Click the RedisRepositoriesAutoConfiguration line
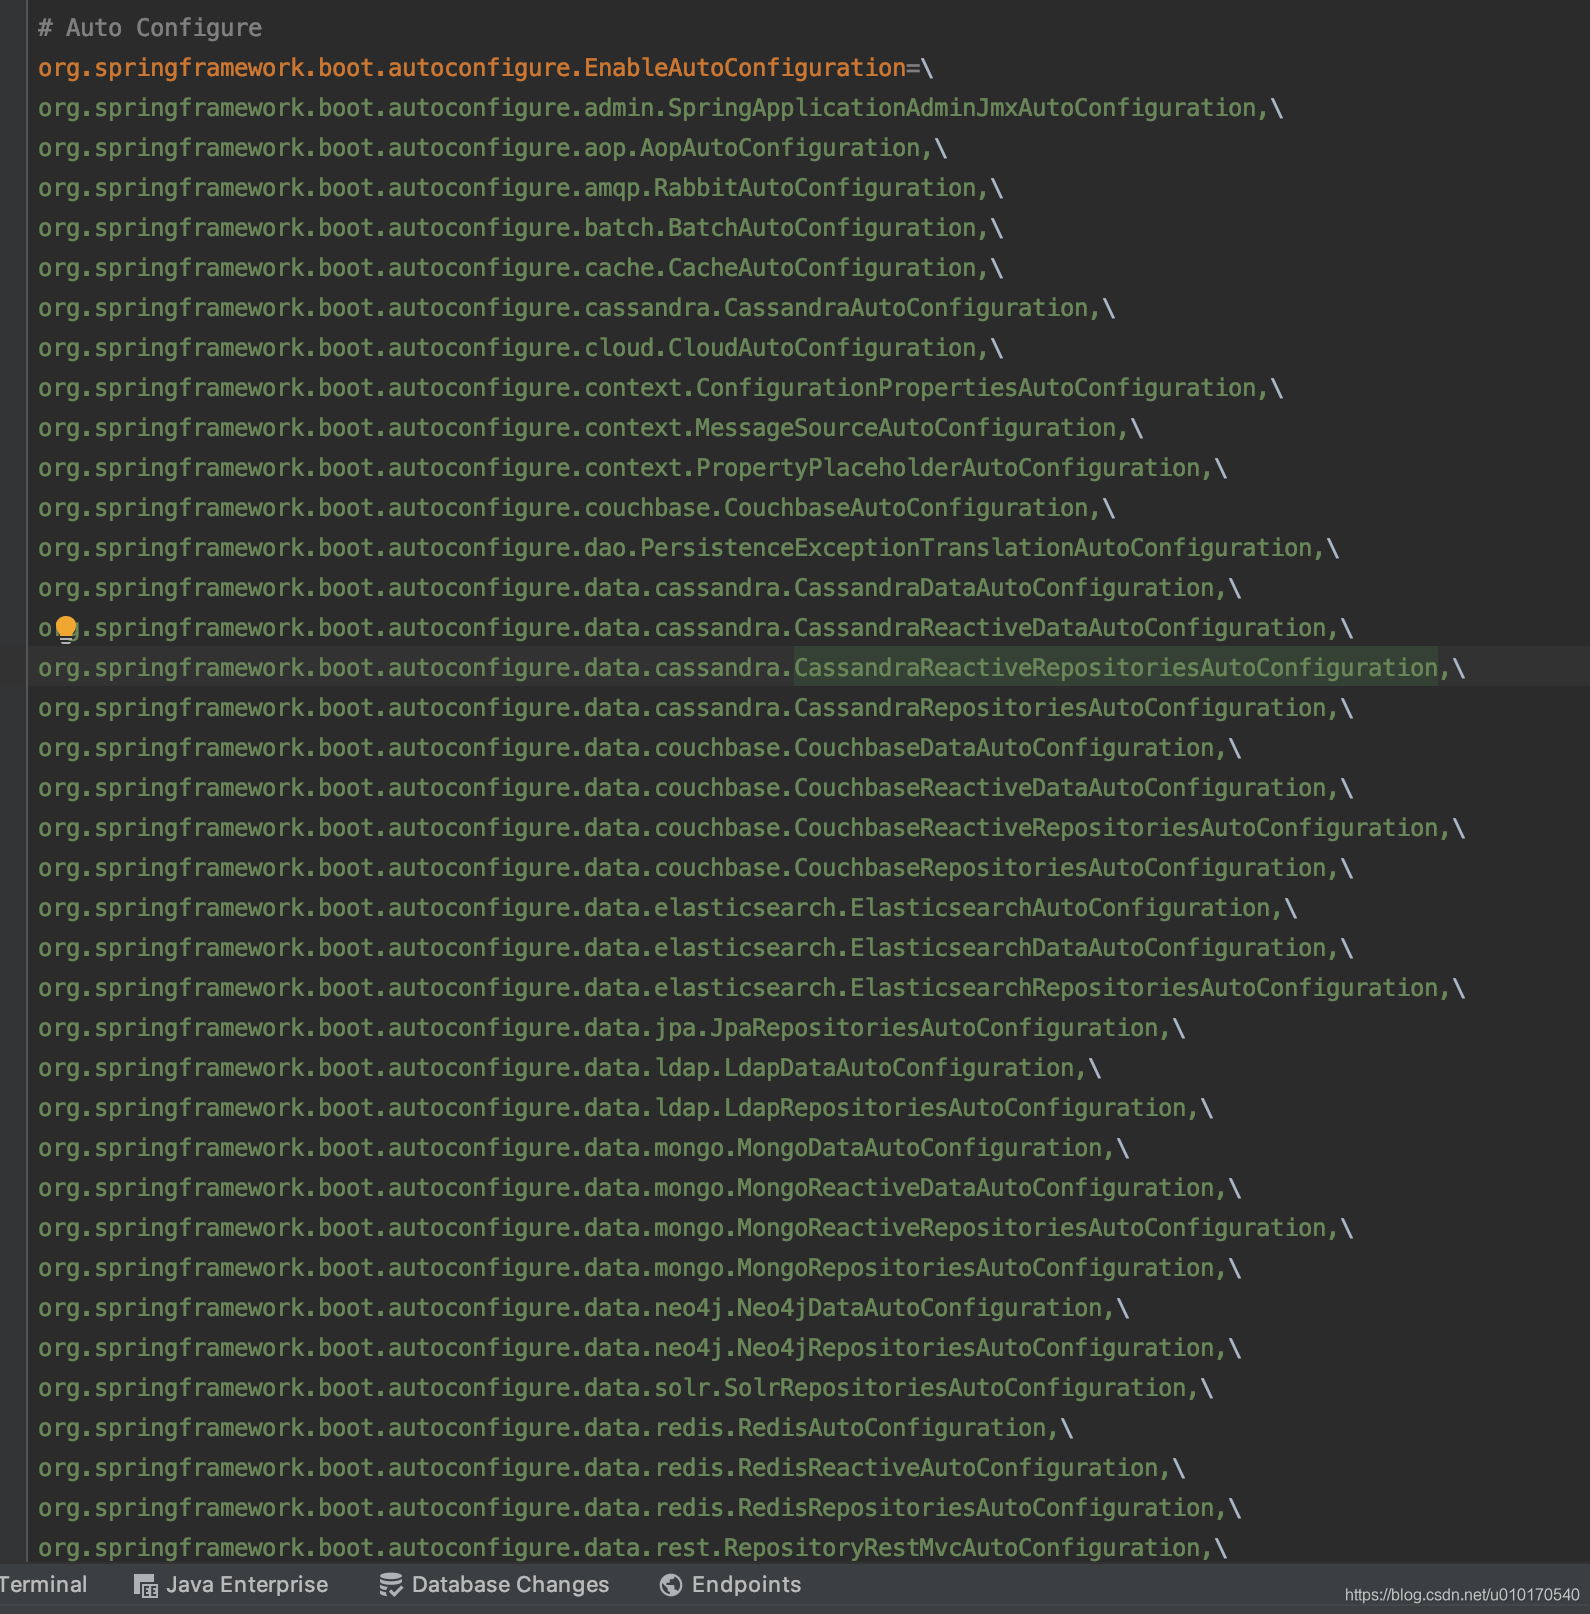Viewport: 1590px width, 1614px height. click(640, 1508)
